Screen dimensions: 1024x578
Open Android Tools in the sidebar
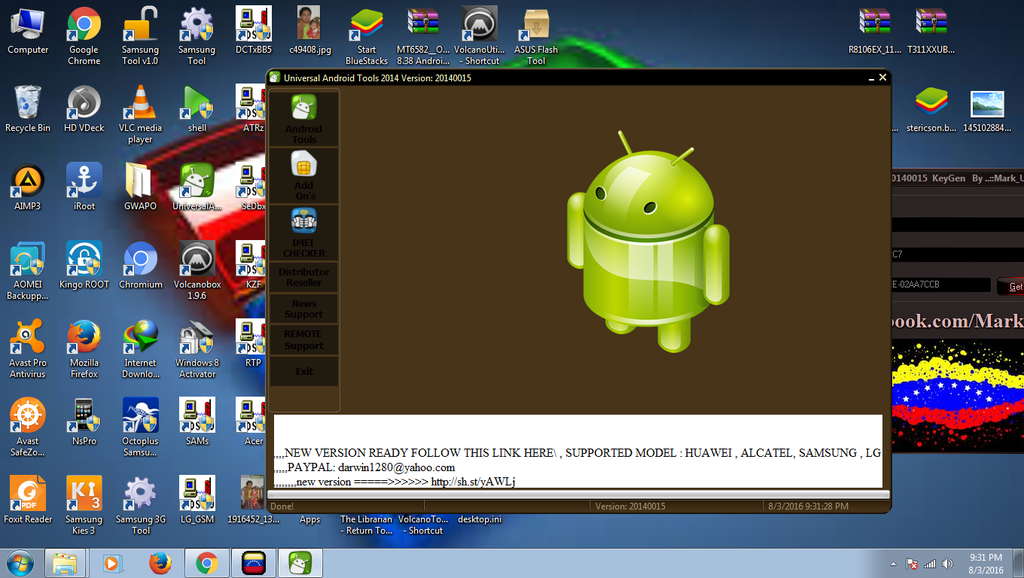[304, 119]
